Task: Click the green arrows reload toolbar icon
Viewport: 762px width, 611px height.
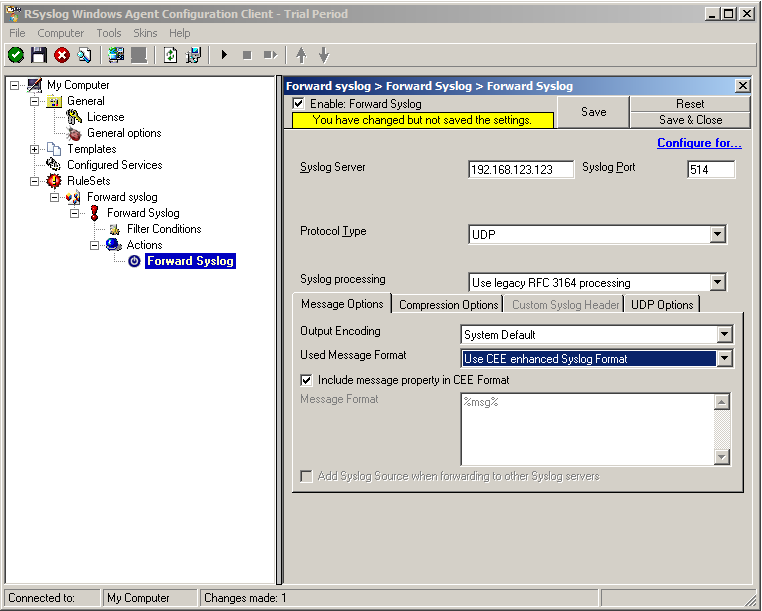Action: click(x=171, y=55)
